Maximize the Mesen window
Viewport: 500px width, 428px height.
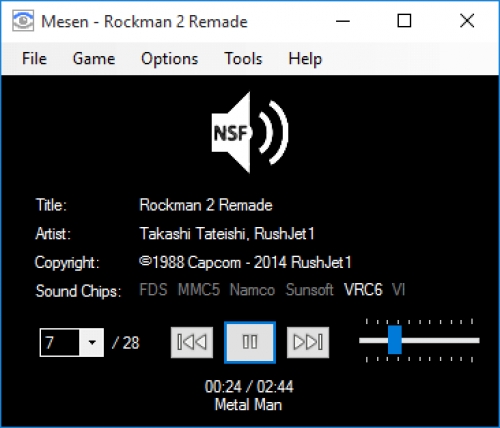coord(404,21)
